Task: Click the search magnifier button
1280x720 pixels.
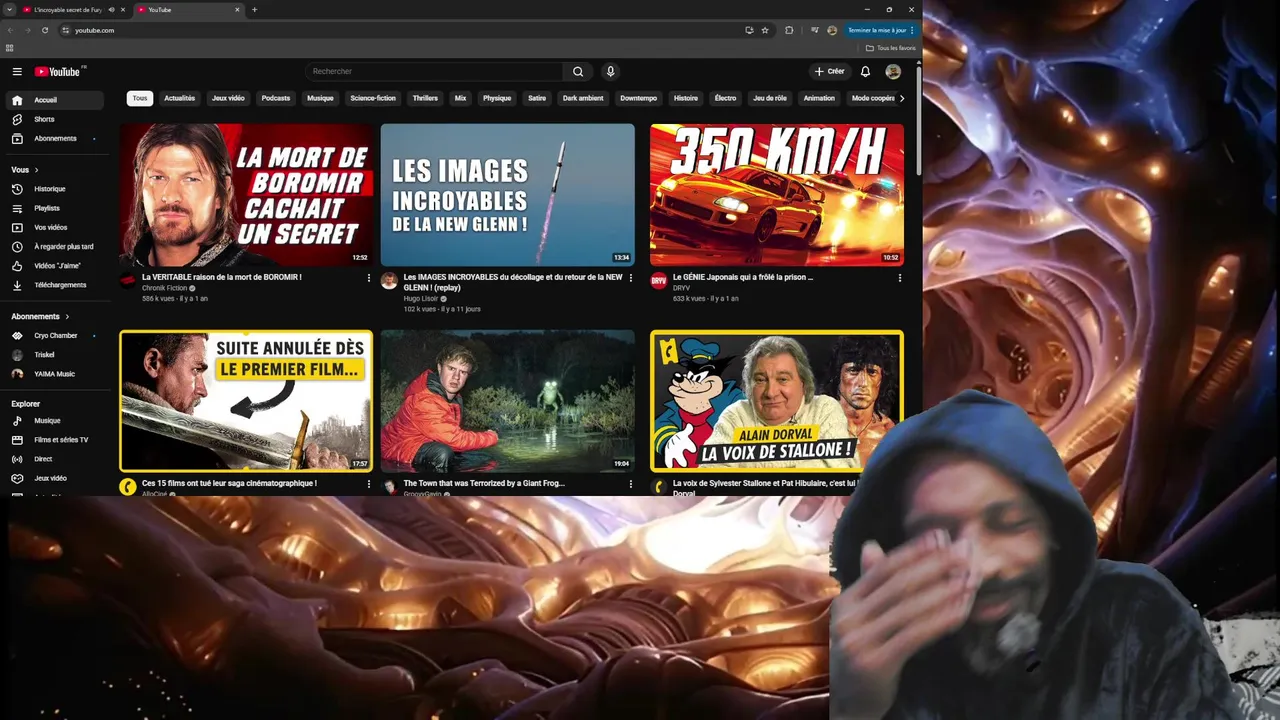Action: pos(578,71)
